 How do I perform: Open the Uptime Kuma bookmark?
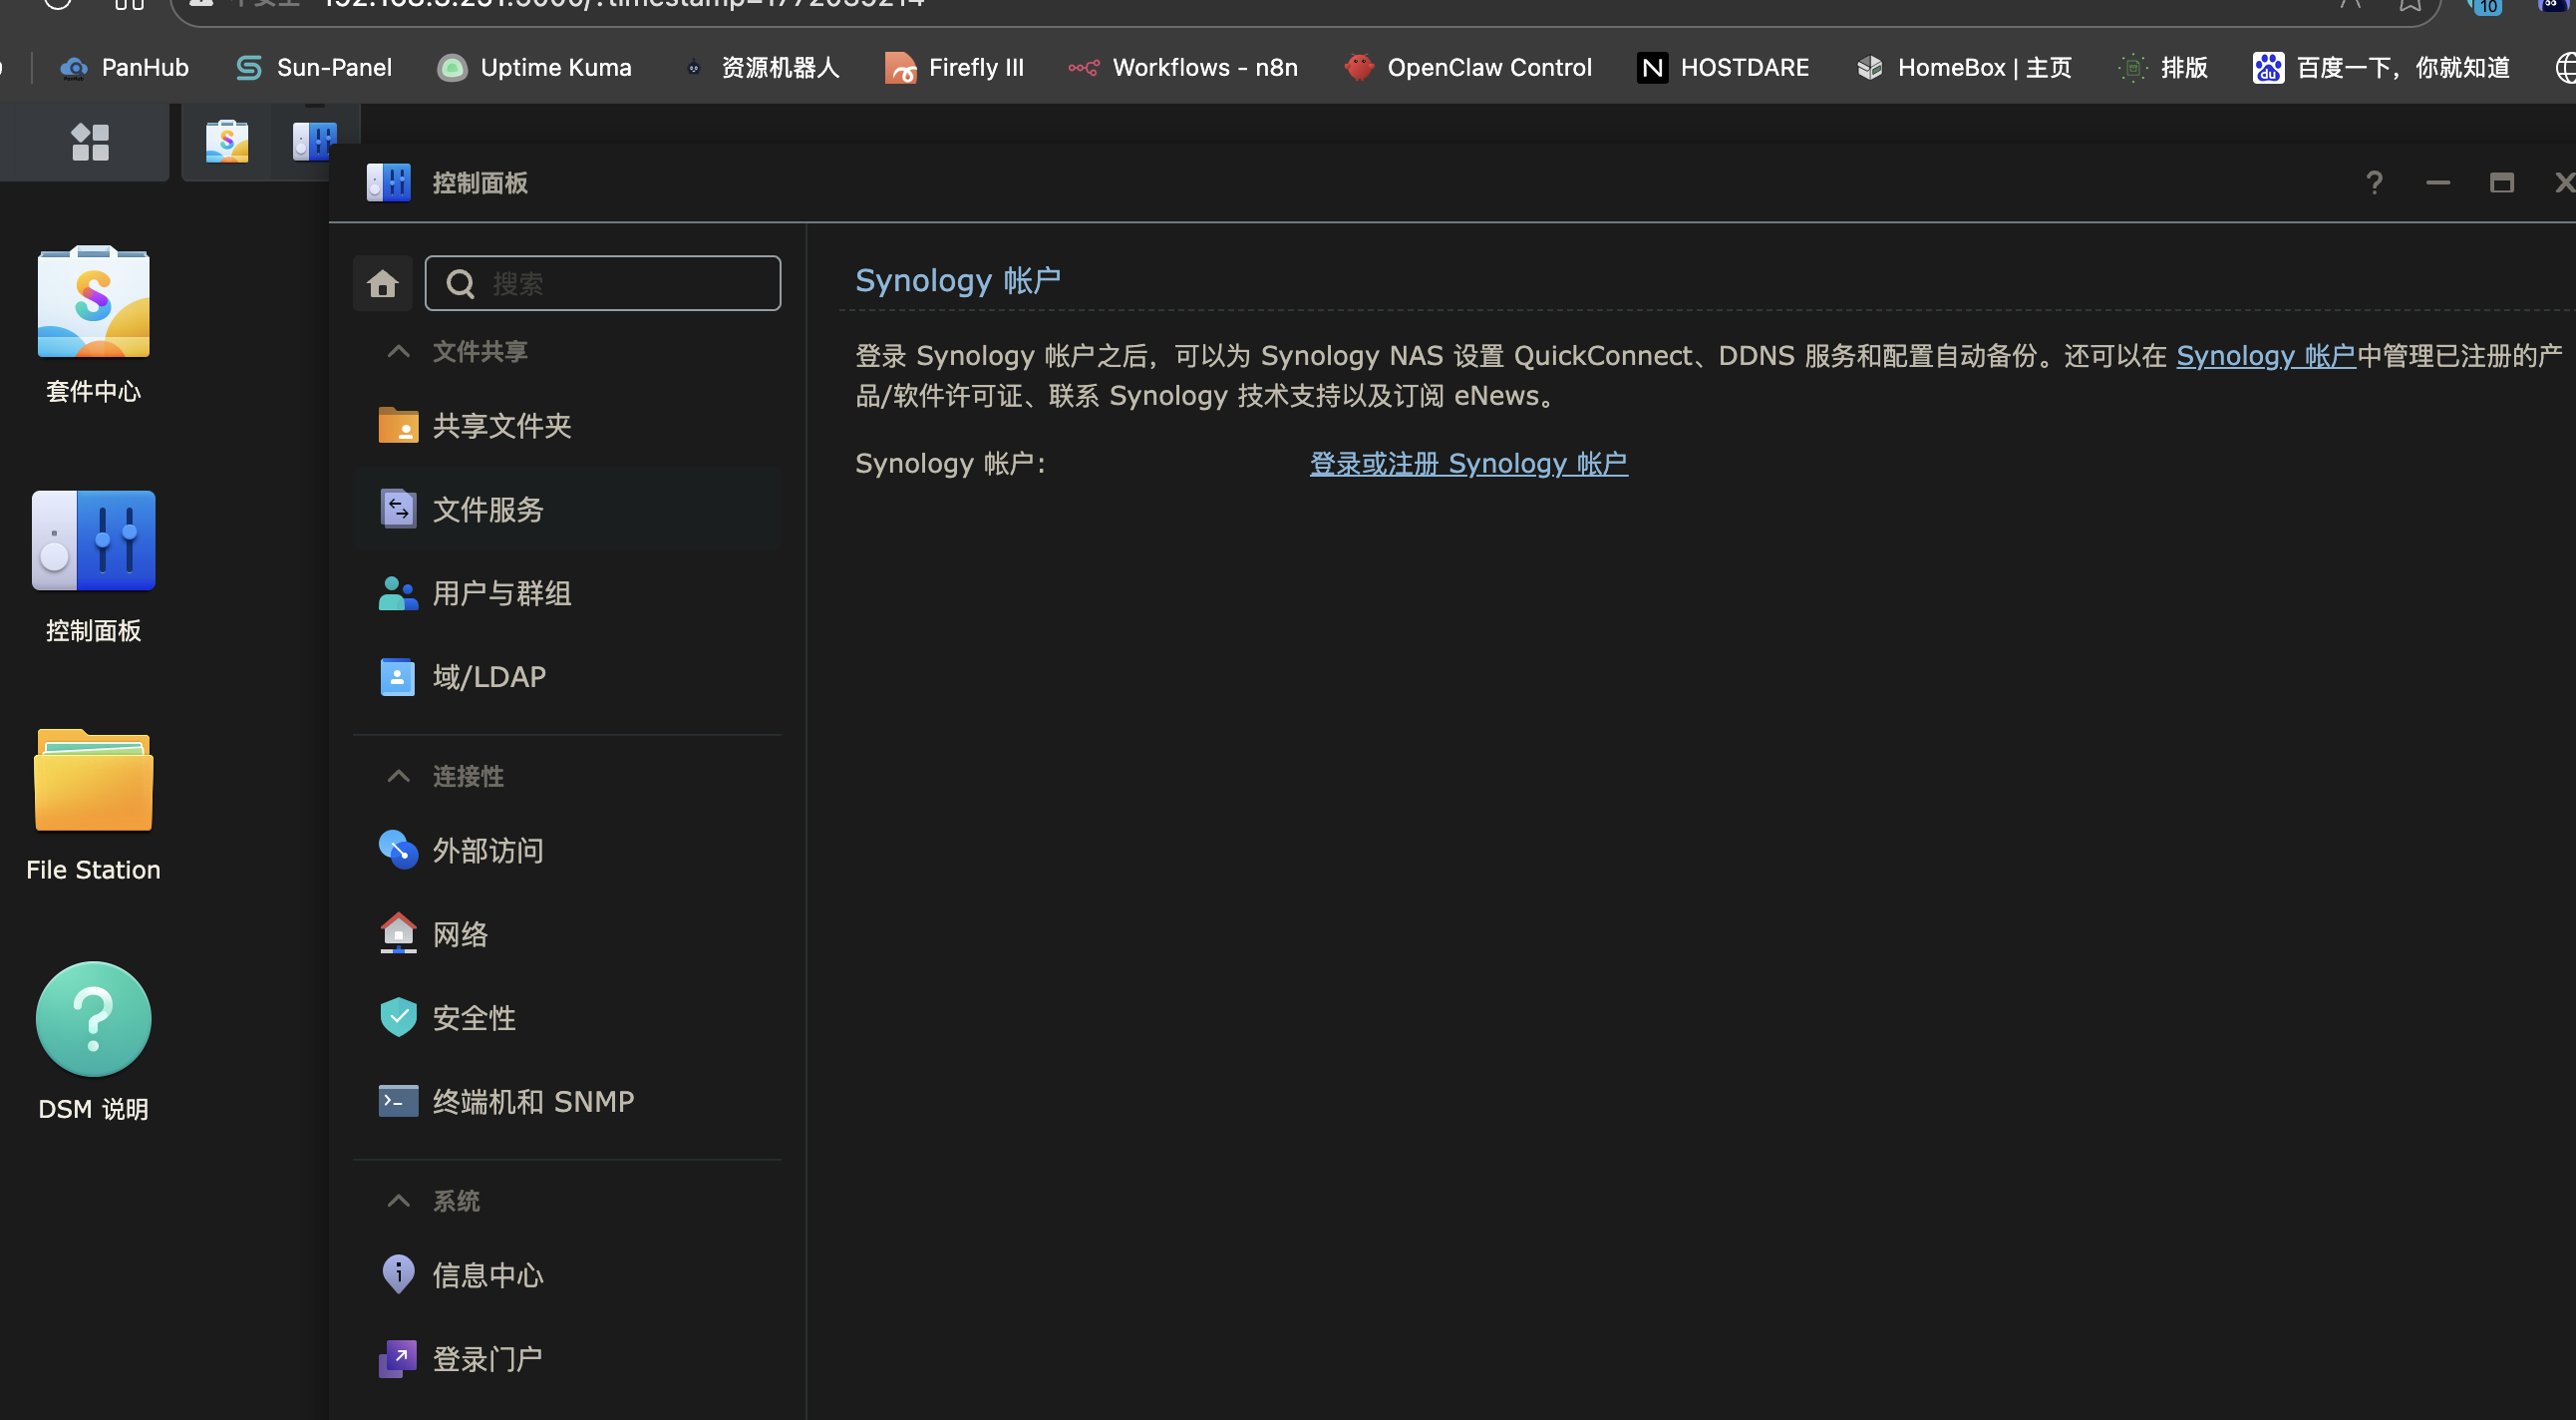tap(536, 68)
